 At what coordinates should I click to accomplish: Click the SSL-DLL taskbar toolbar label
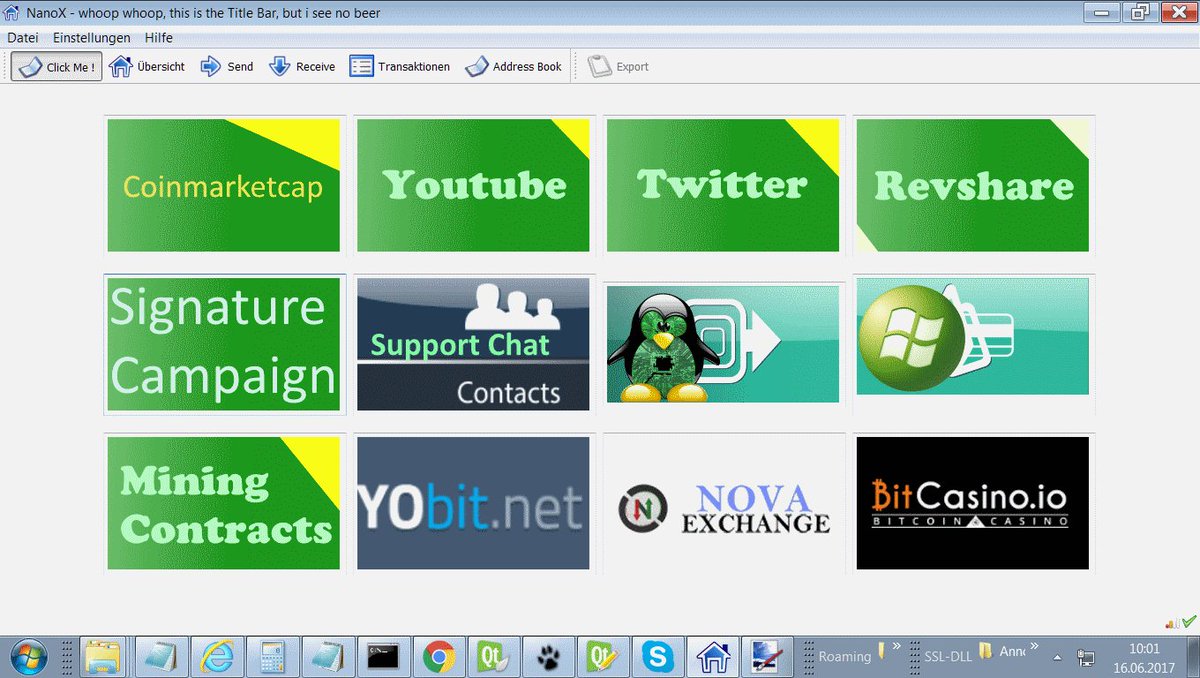point(948,657)
